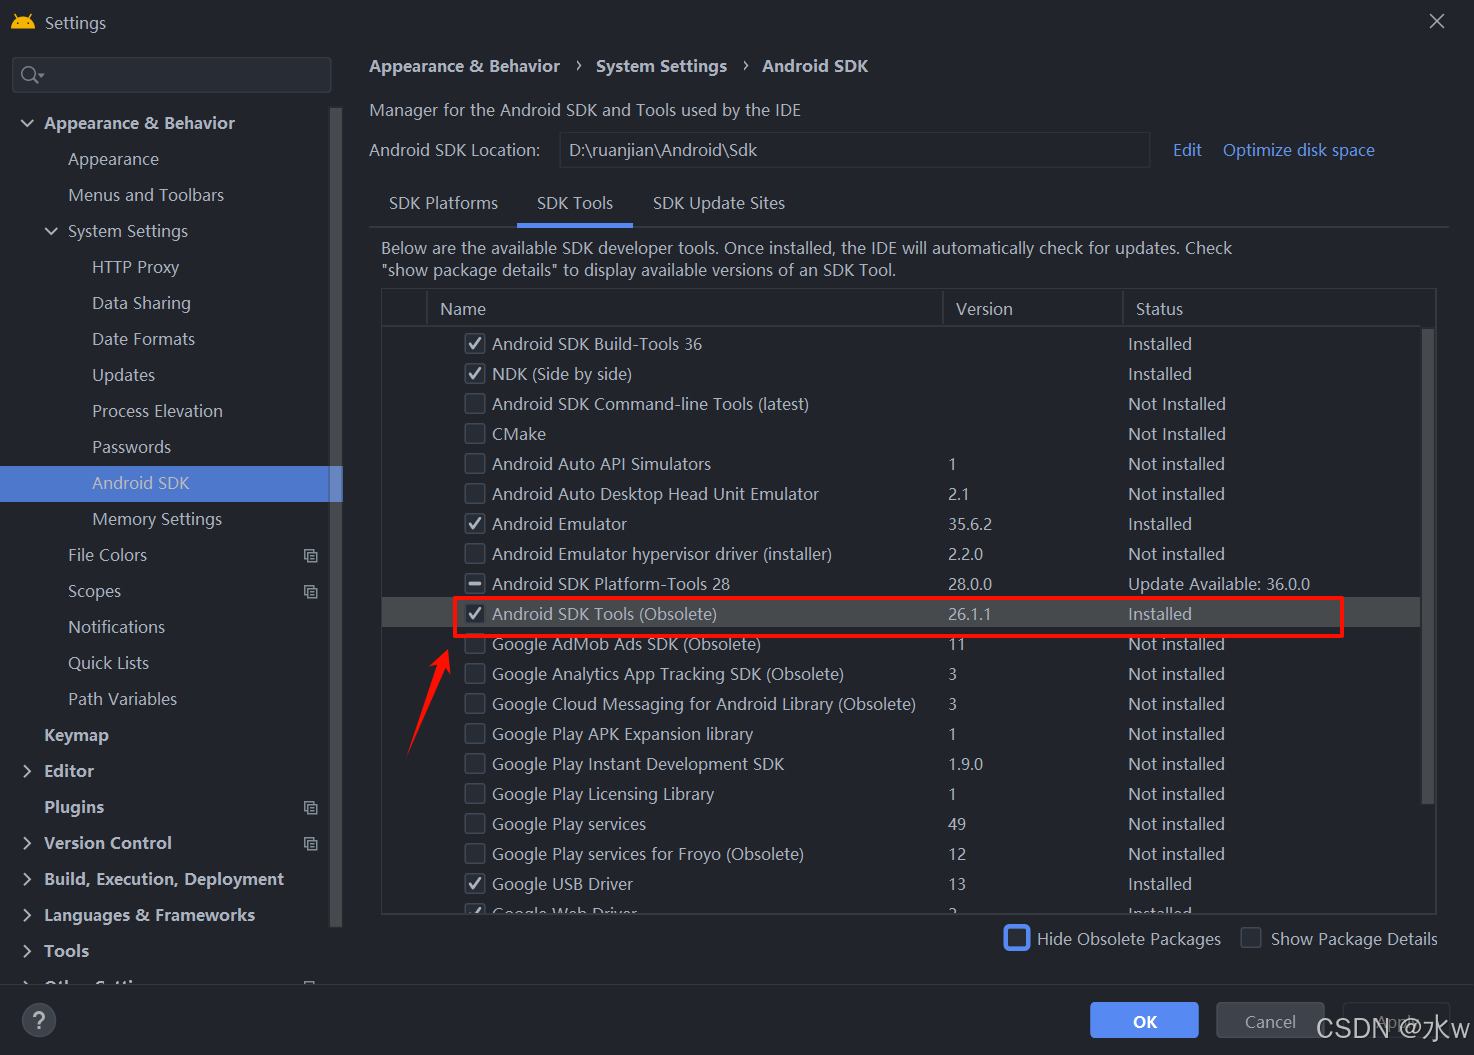
Task: Click Appearance & Behavior in breadcrumb
Action: pos(464,66)
